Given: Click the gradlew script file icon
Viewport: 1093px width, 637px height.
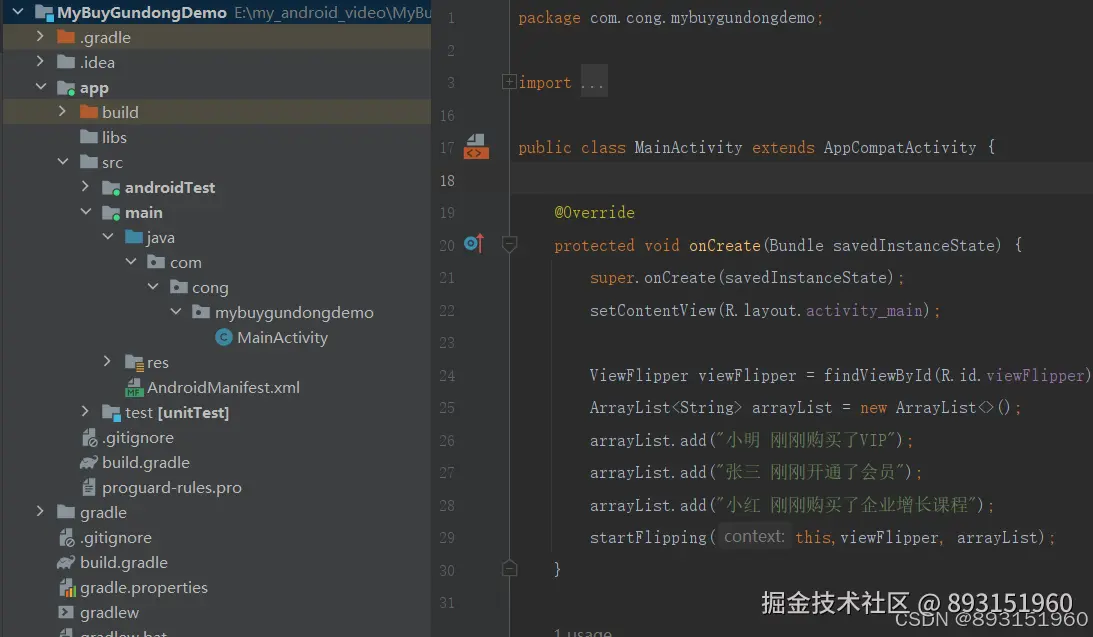Looking at the screenshot, I should point(66,613).
